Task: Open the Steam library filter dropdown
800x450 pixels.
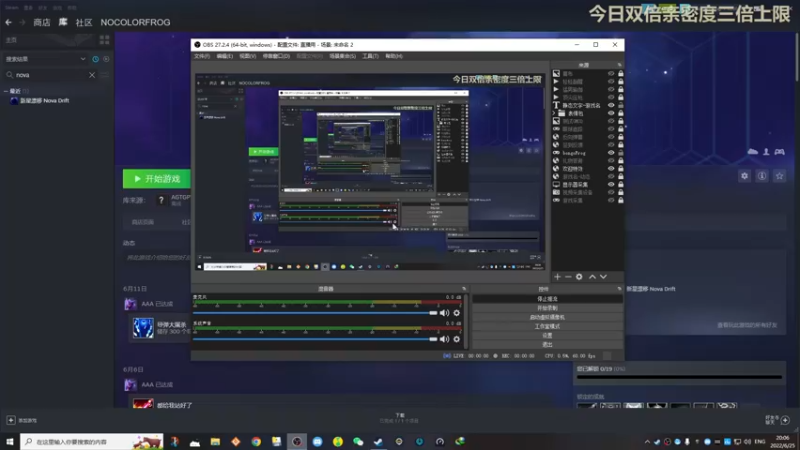Action: click(83, 59)
